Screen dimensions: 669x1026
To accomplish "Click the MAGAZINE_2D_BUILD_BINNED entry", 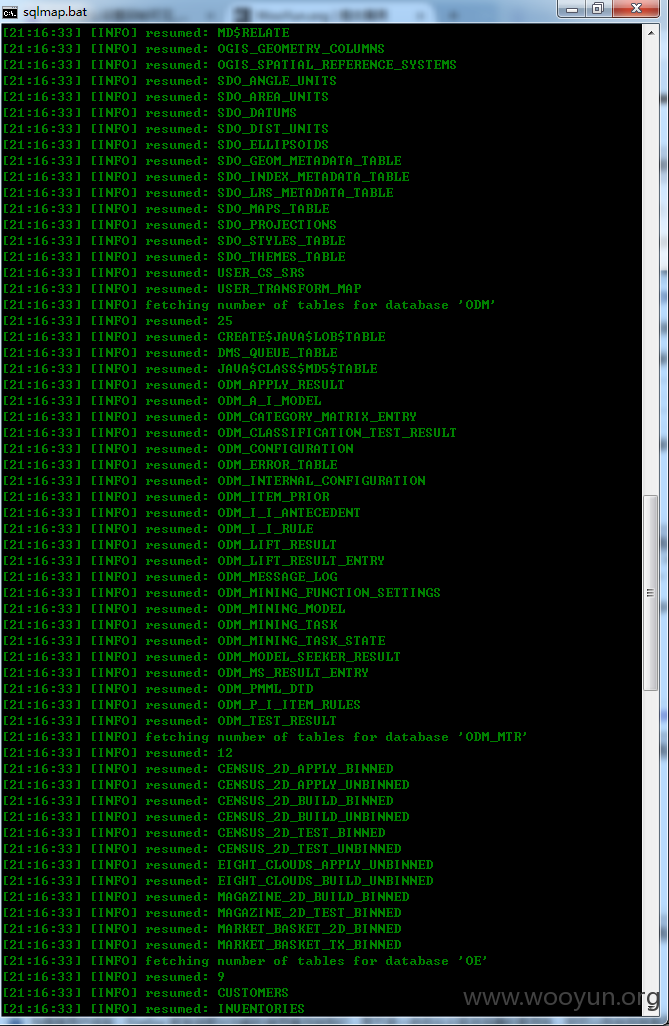I will tap(313, 898).
